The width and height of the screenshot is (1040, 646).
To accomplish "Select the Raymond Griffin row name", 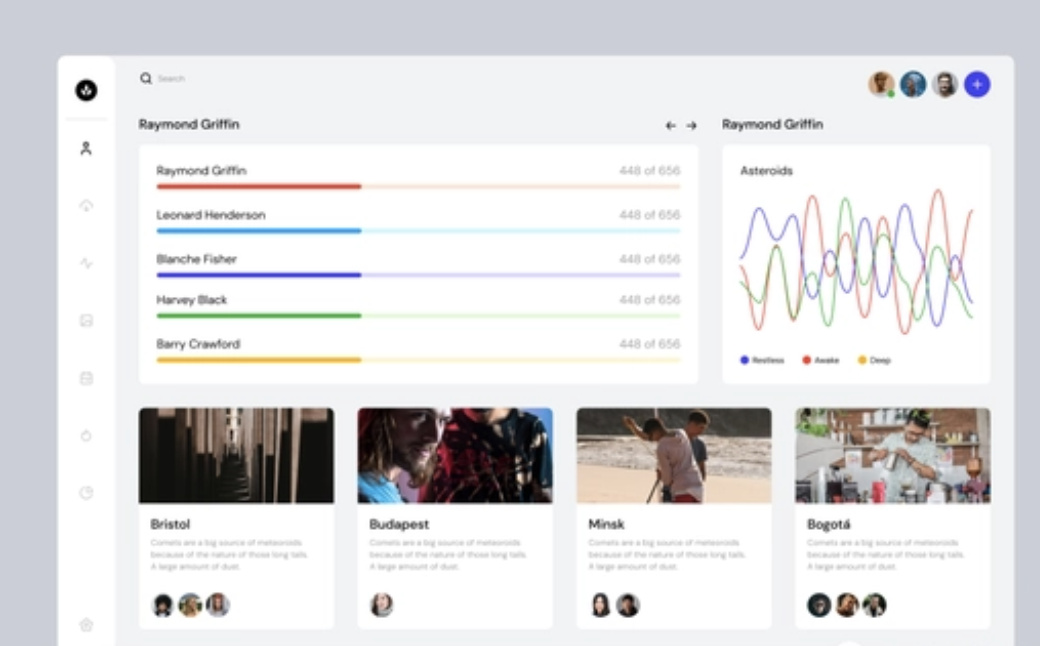I will 202,170.
